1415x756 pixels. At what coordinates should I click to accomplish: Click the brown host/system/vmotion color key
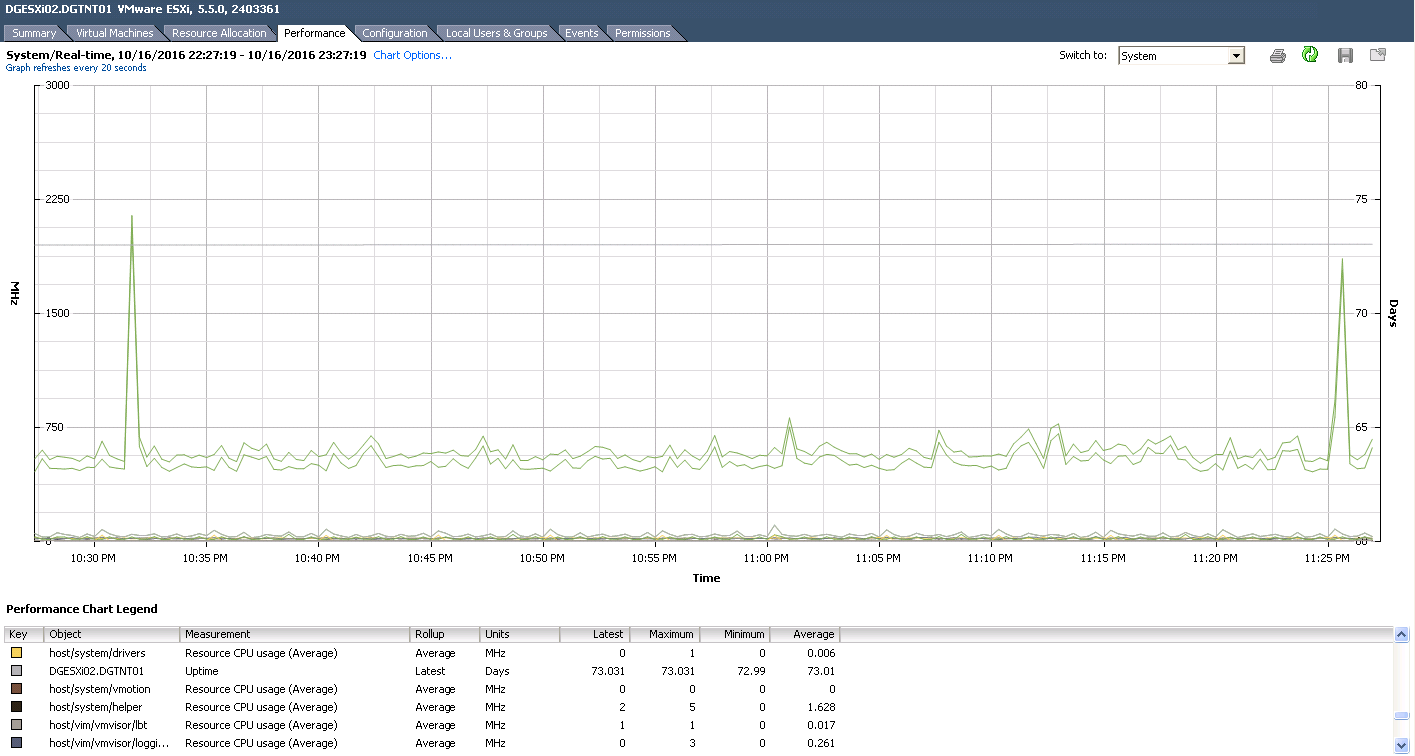(16, 689)
